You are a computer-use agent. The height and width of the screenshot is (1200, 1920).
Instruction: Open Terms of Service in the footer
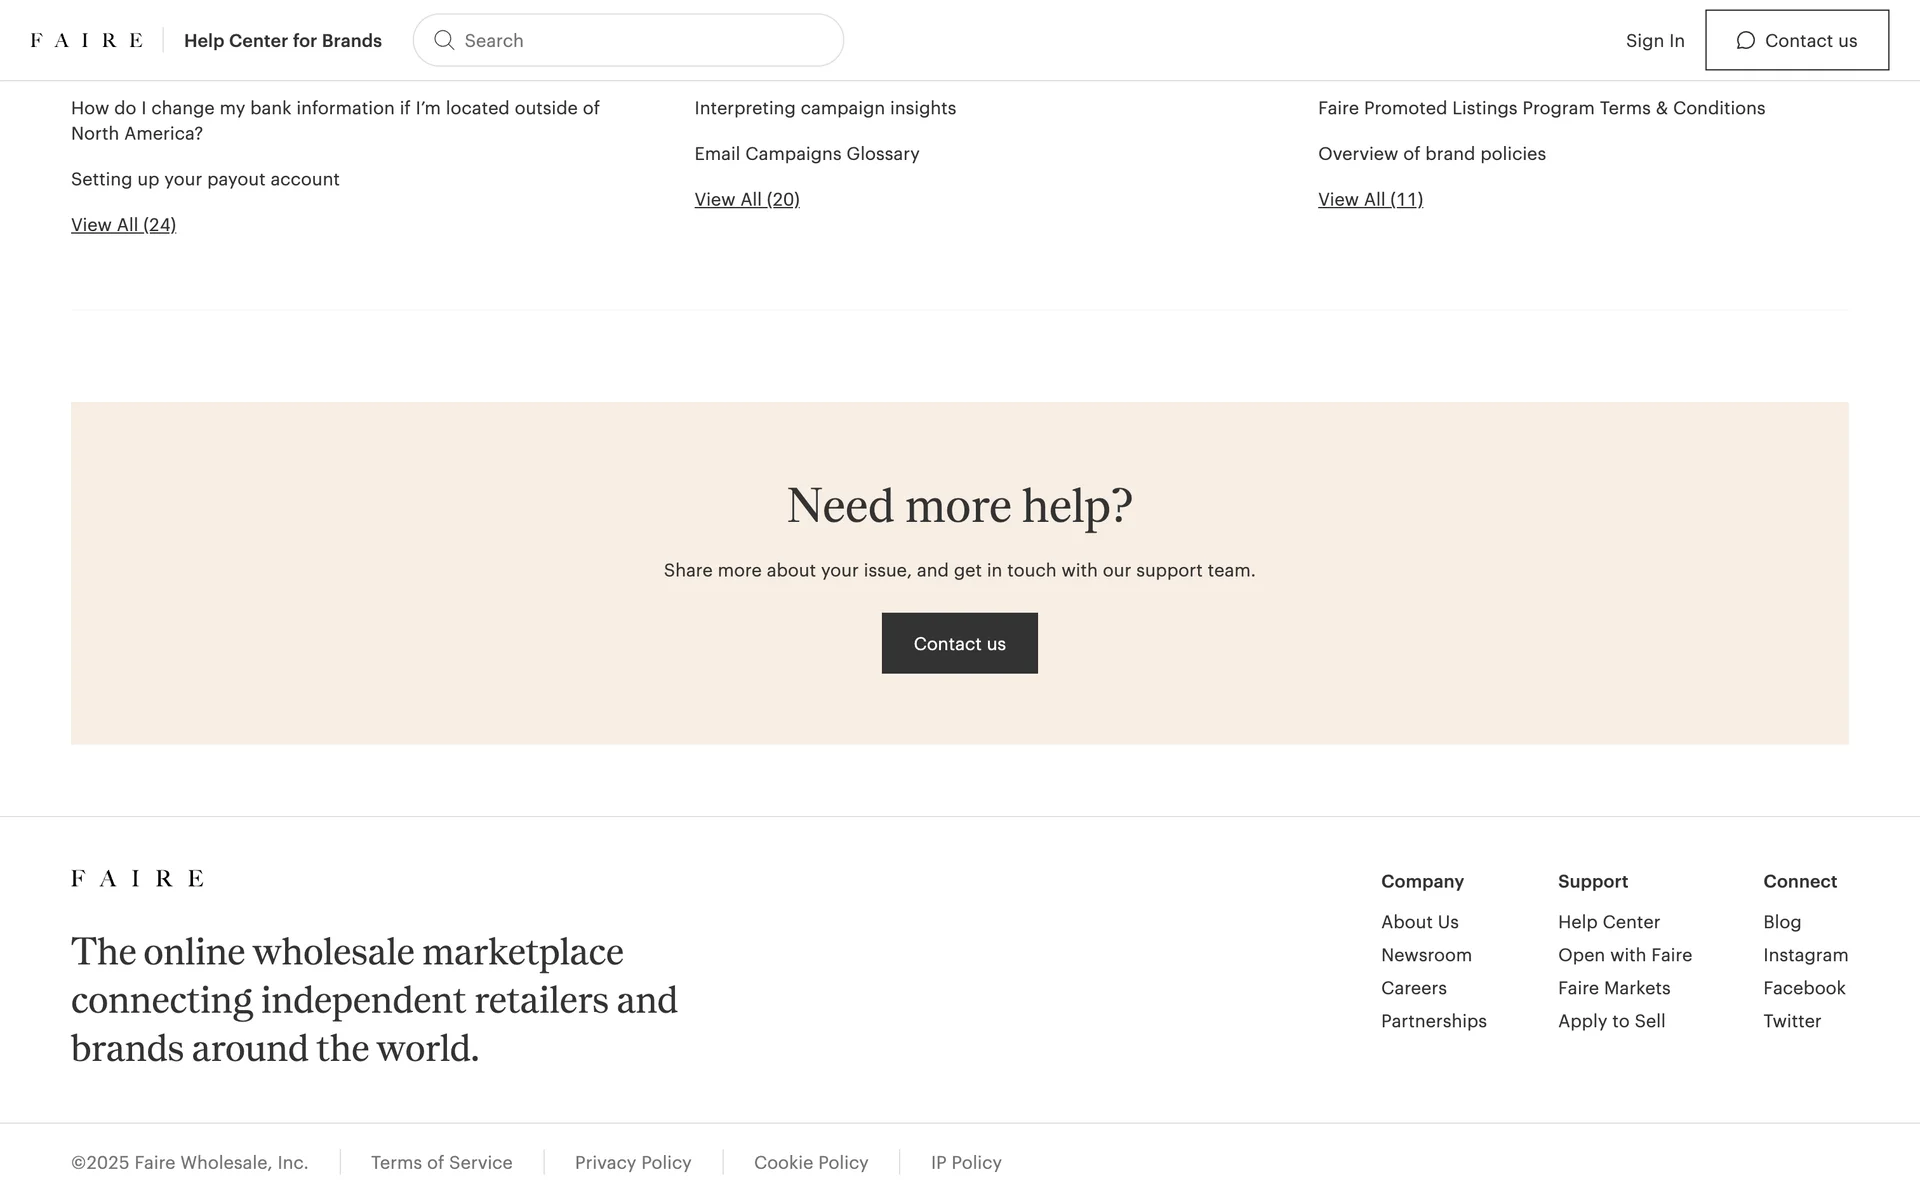[x=441, y=1162]
